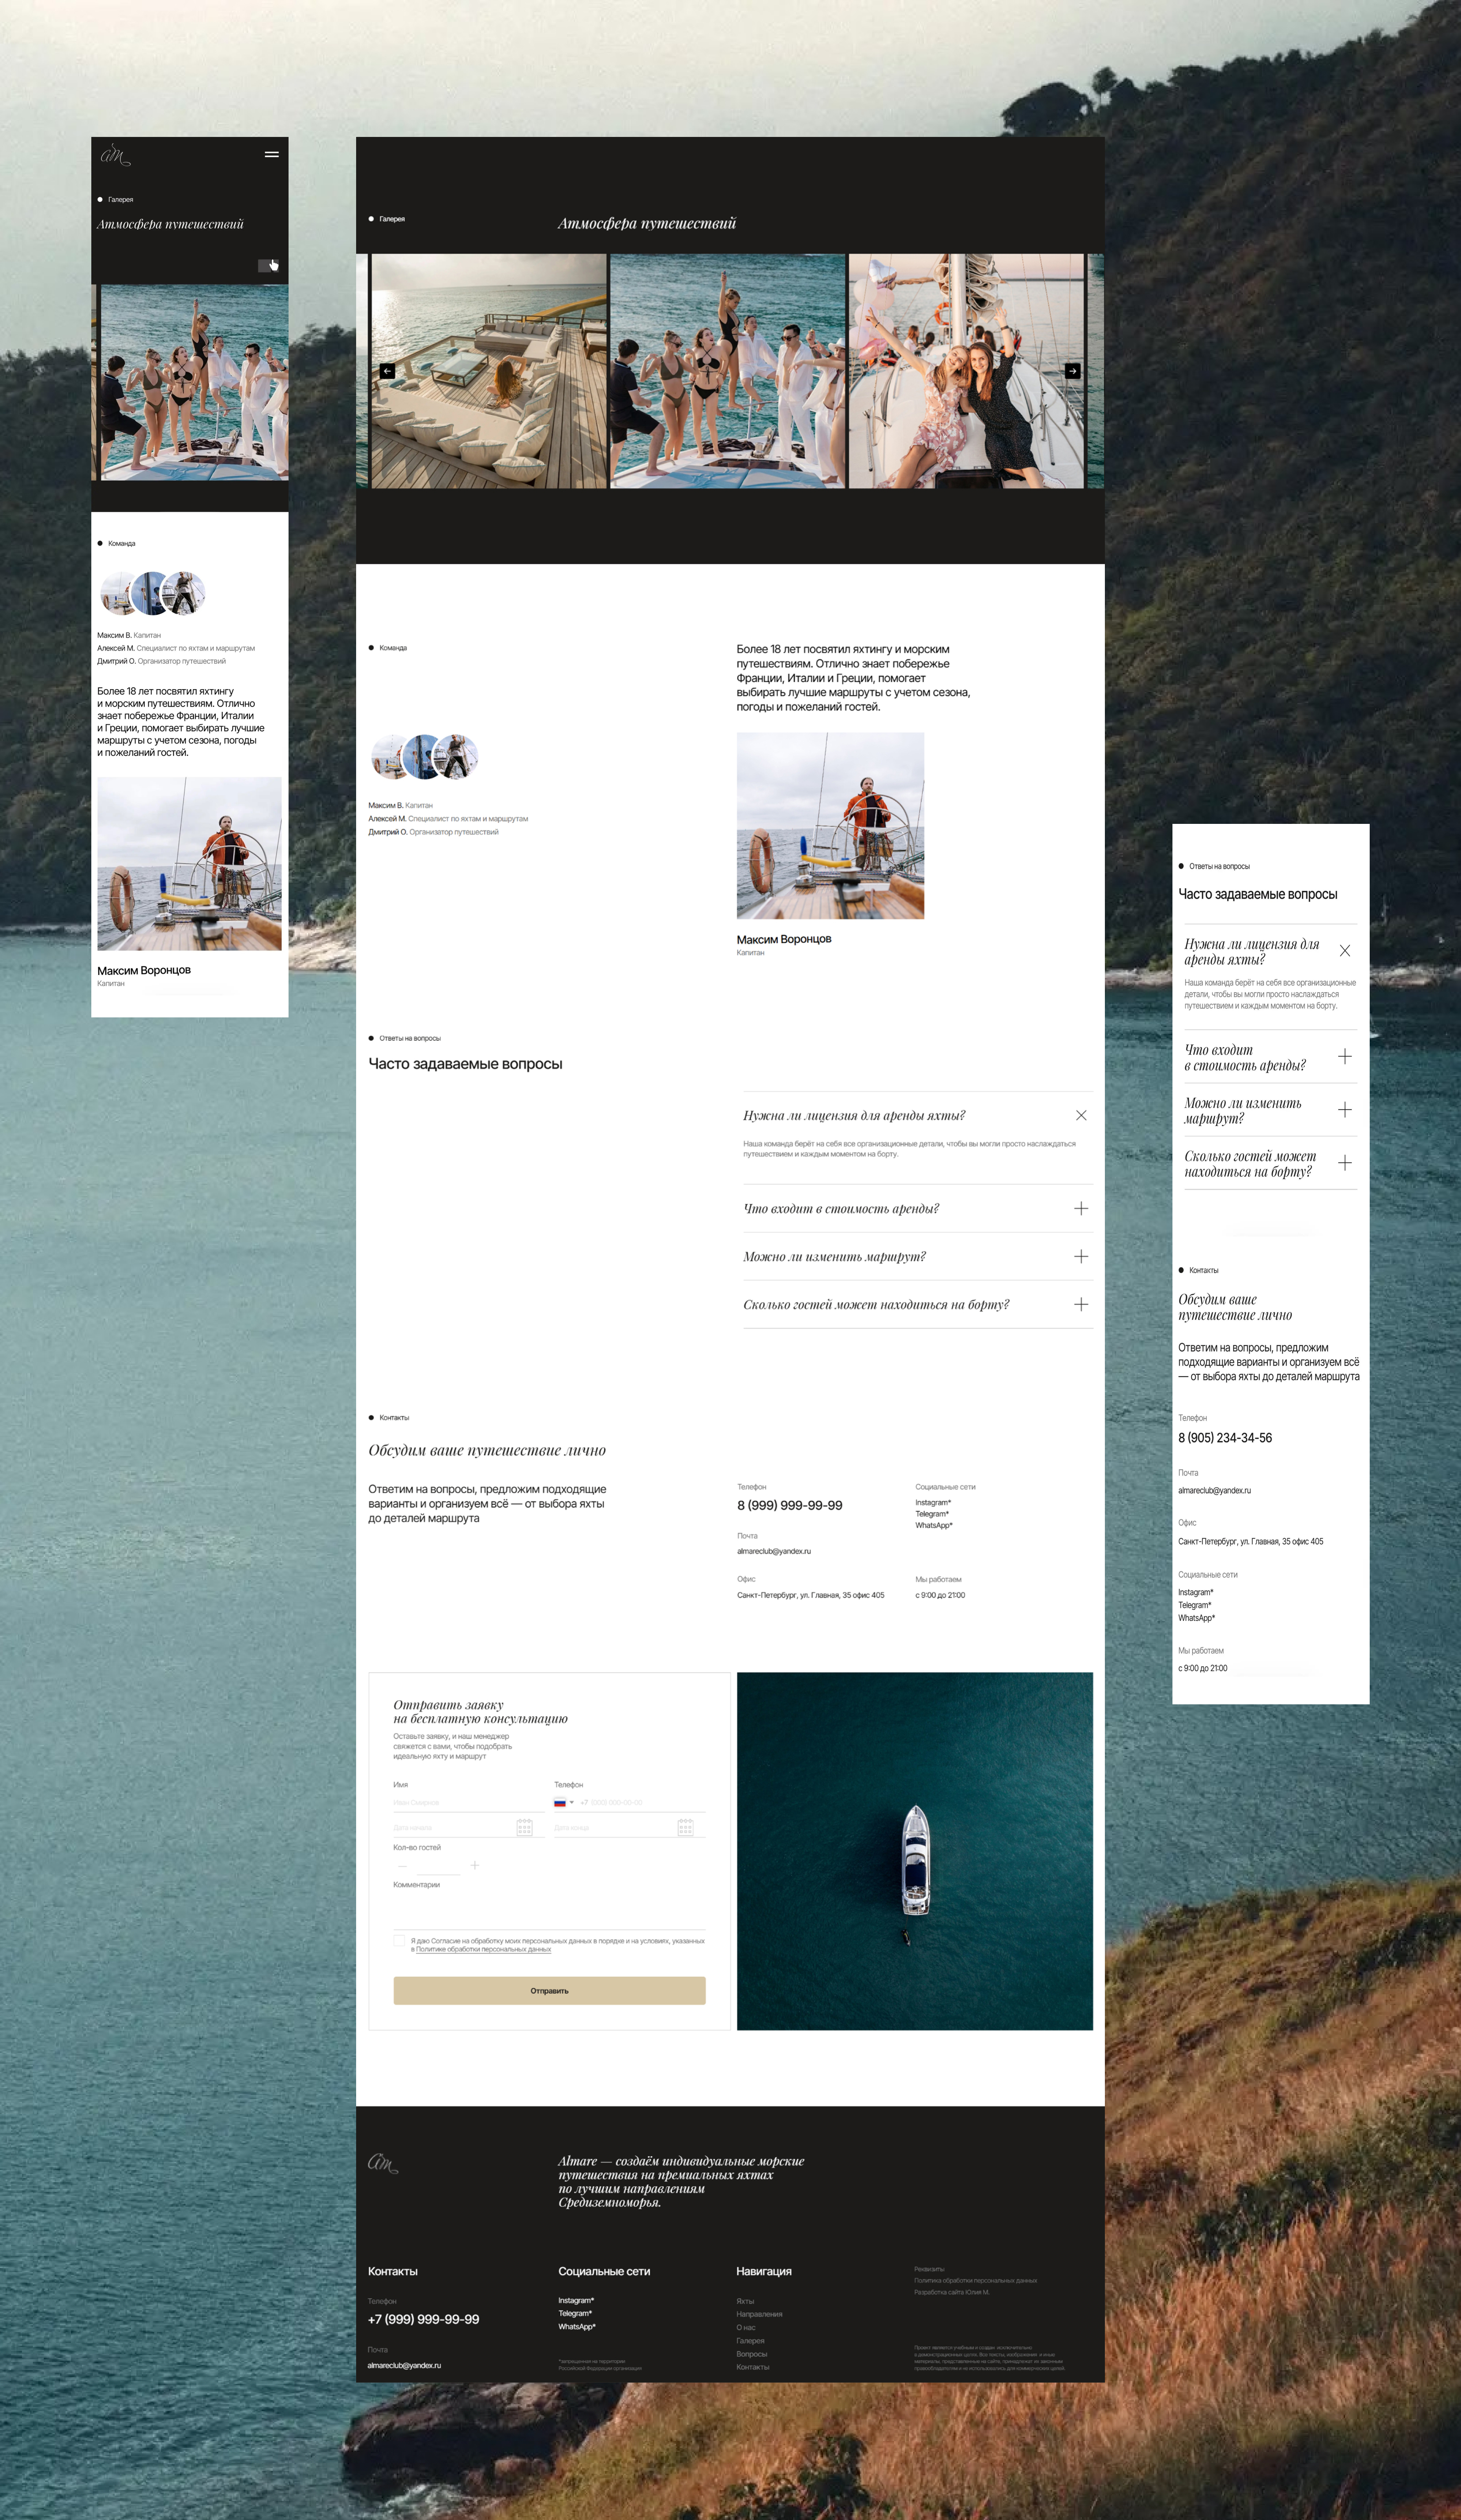Click phone 8 (905) 234-34-56 in mobile mockup
The width and height of the screenshot is (1461, 2520).
point(1225,1438)
